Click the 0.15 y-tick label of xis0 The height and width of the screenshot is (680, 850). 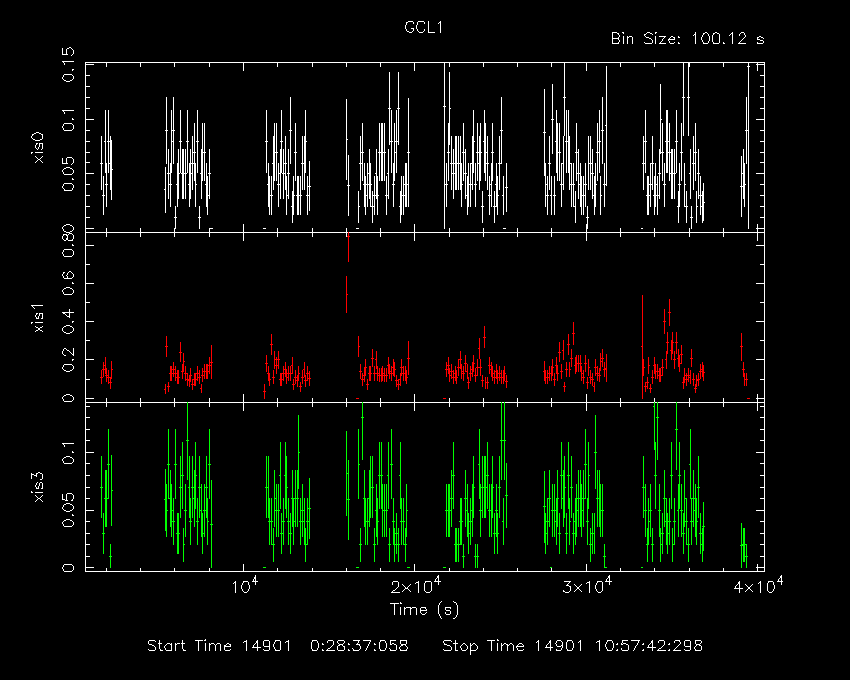[69, 65]
